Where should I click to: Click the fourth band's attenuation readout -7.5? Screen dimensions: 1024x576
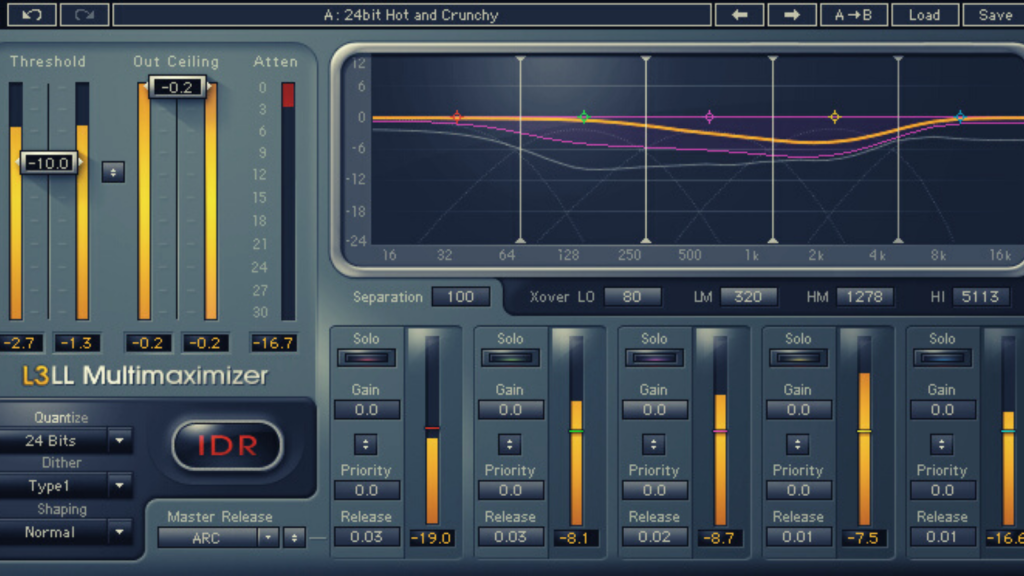click(x=863, y=538)
